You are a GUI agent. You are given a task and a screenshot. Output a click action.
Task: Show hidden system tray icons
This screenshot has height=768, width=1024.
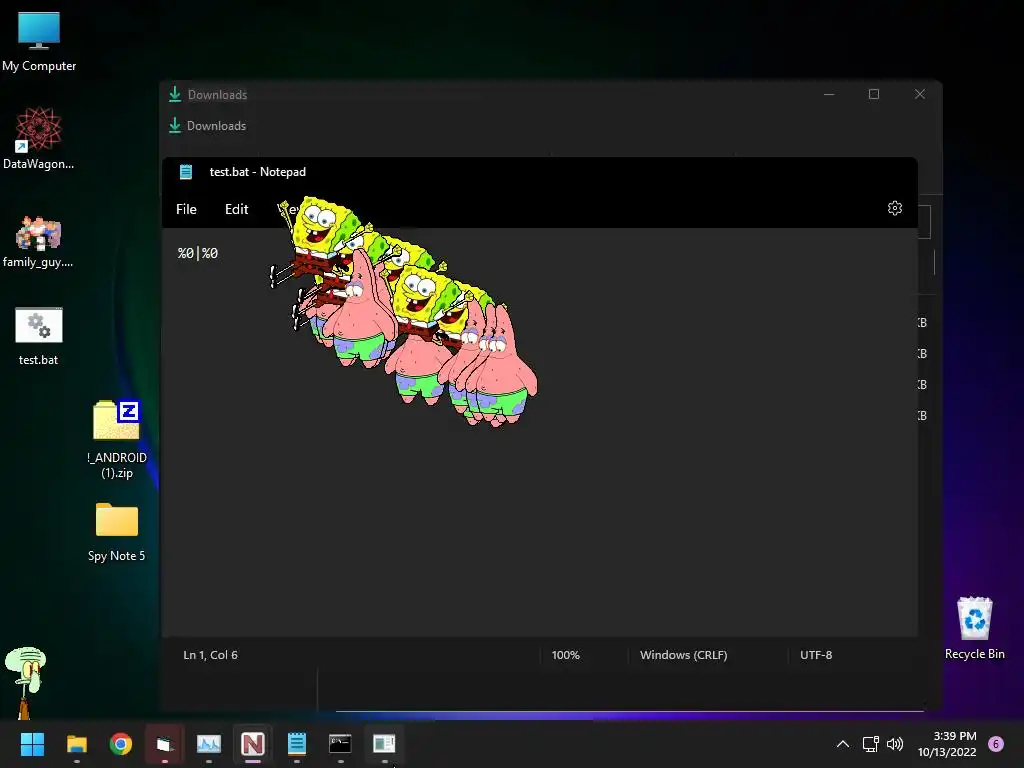coord(843,744)
